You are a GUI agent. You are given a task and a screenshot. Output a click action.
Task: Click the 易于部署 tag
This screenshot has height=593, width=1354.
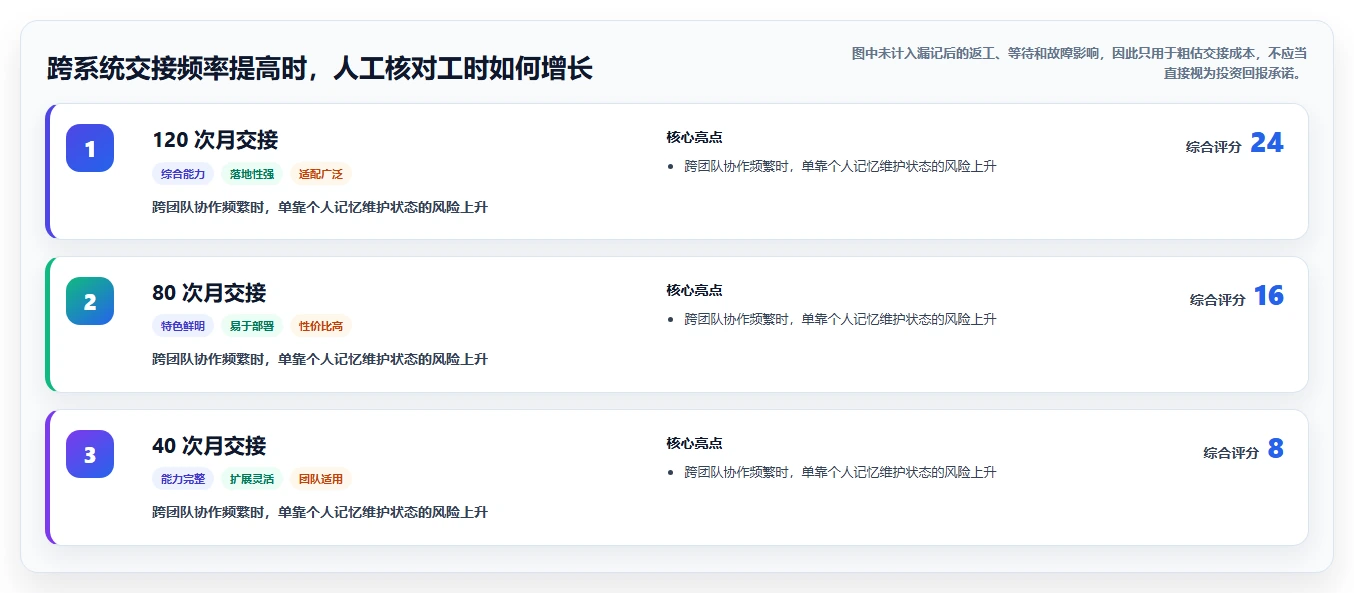[x=252, y=326]
